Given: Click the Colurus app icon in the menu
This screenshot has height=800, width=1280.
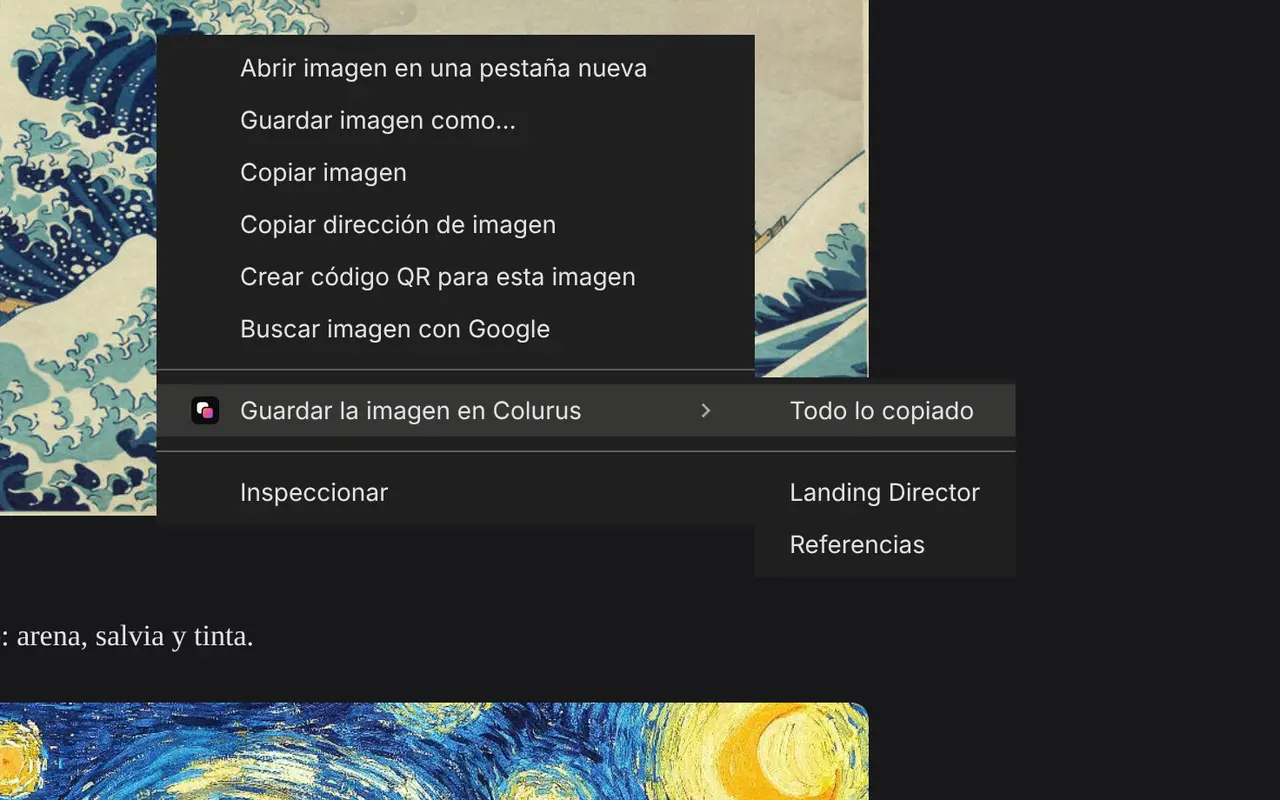Looking at the screenshot, I should tap(205, 410).
